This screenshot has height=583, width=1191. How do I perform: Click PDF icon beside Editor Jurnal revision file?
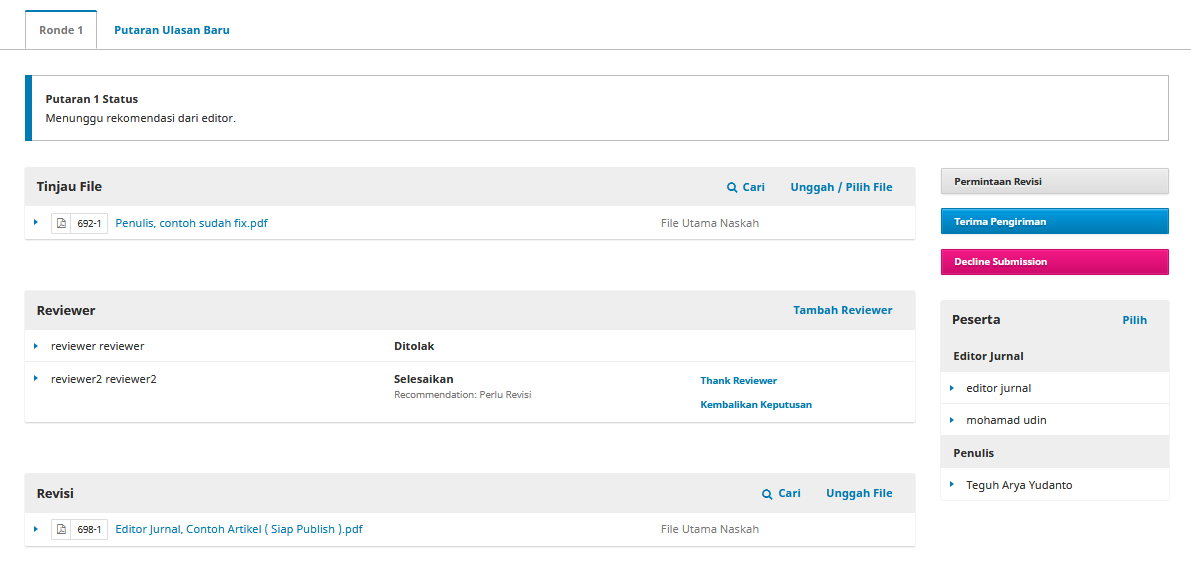(61, 530)
